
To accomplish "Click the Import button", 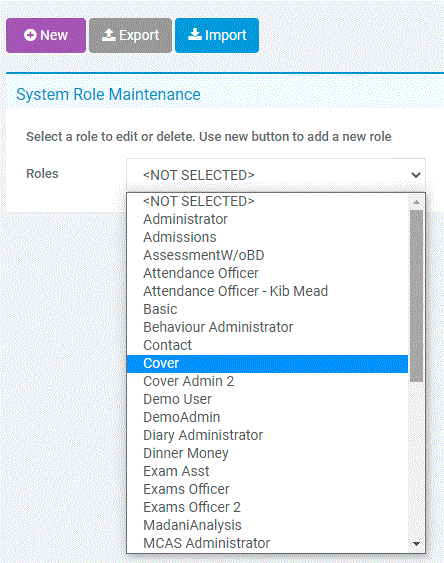I will (x=217, y=36).
